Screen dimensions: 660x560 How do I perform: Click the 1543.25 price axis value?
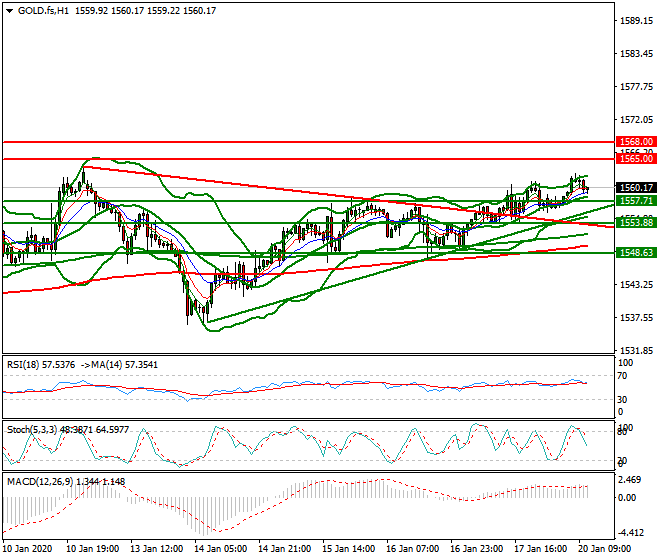[636, 285]
